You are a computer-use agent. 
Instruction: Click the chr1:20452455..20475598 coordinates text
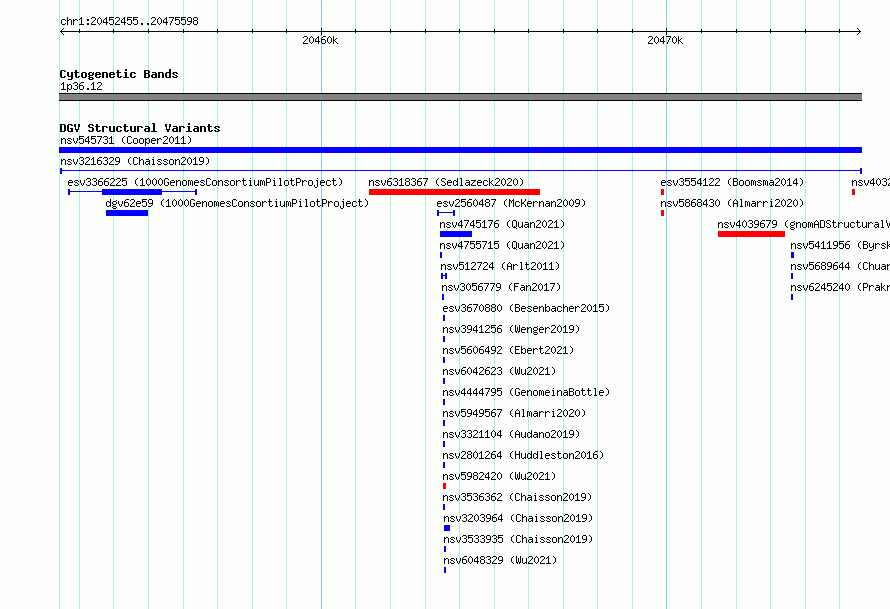129,21
